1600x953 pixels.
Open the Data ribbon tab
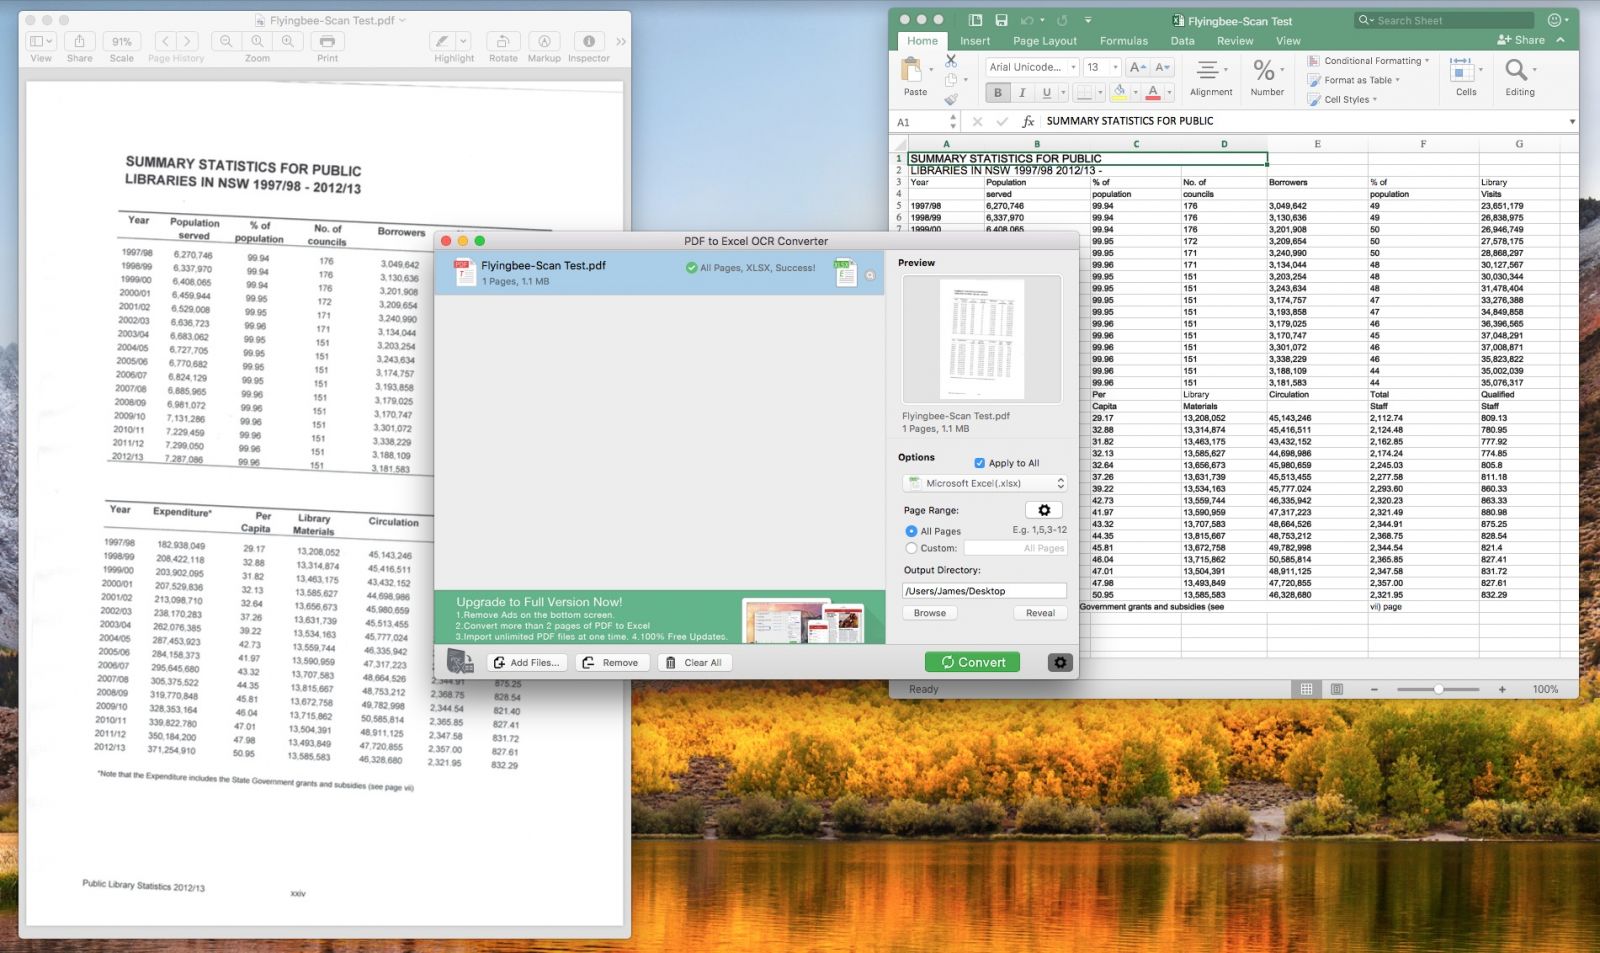(1183, 41)
